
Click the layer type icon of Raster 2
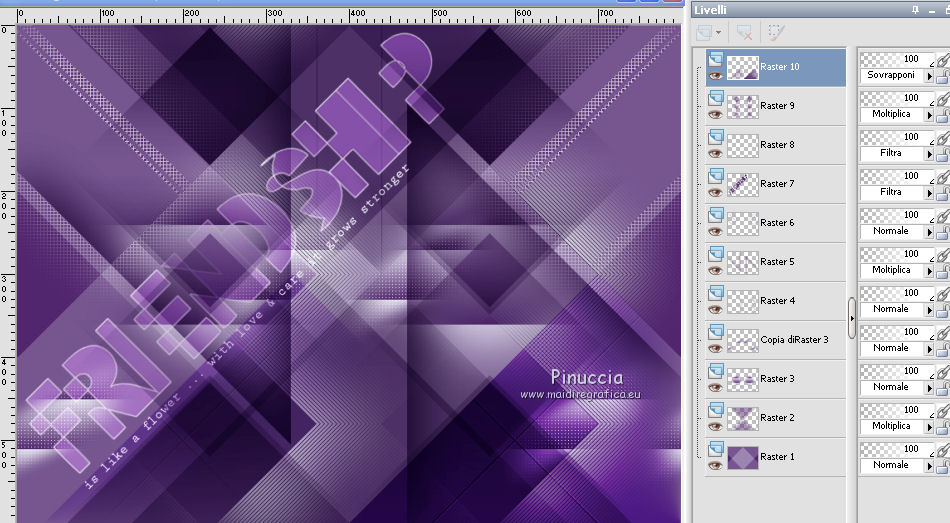[x=716, y=410]
